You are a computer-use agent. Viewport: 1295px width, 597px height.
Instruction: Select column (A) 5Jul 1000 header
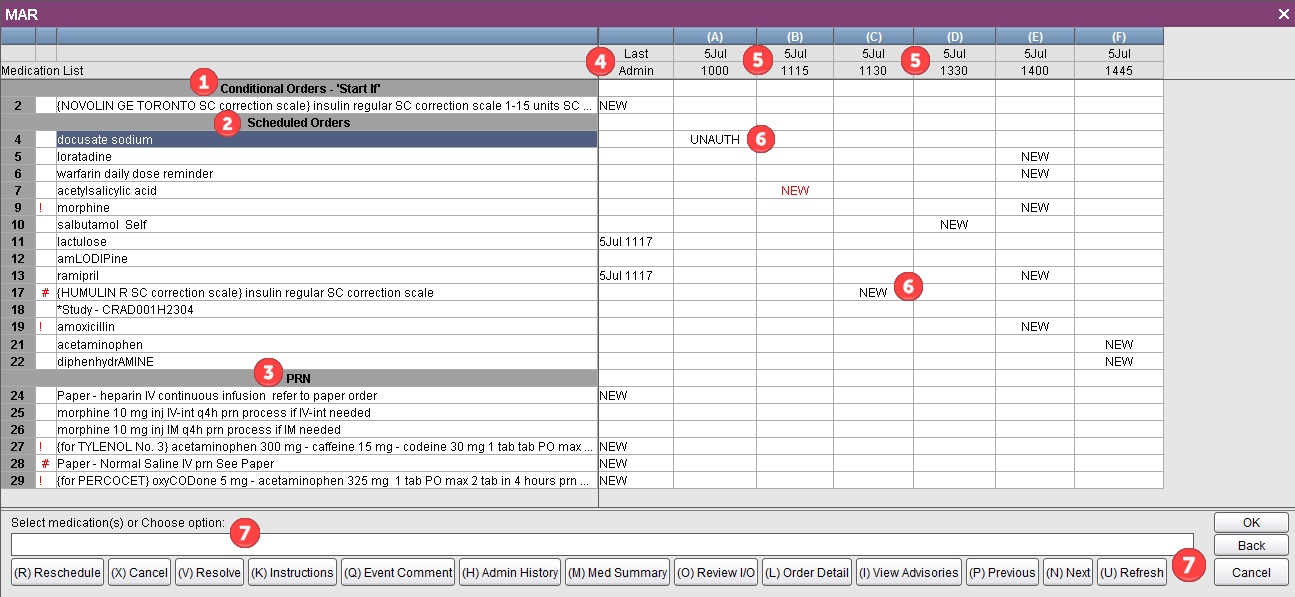tap(714, 53)
